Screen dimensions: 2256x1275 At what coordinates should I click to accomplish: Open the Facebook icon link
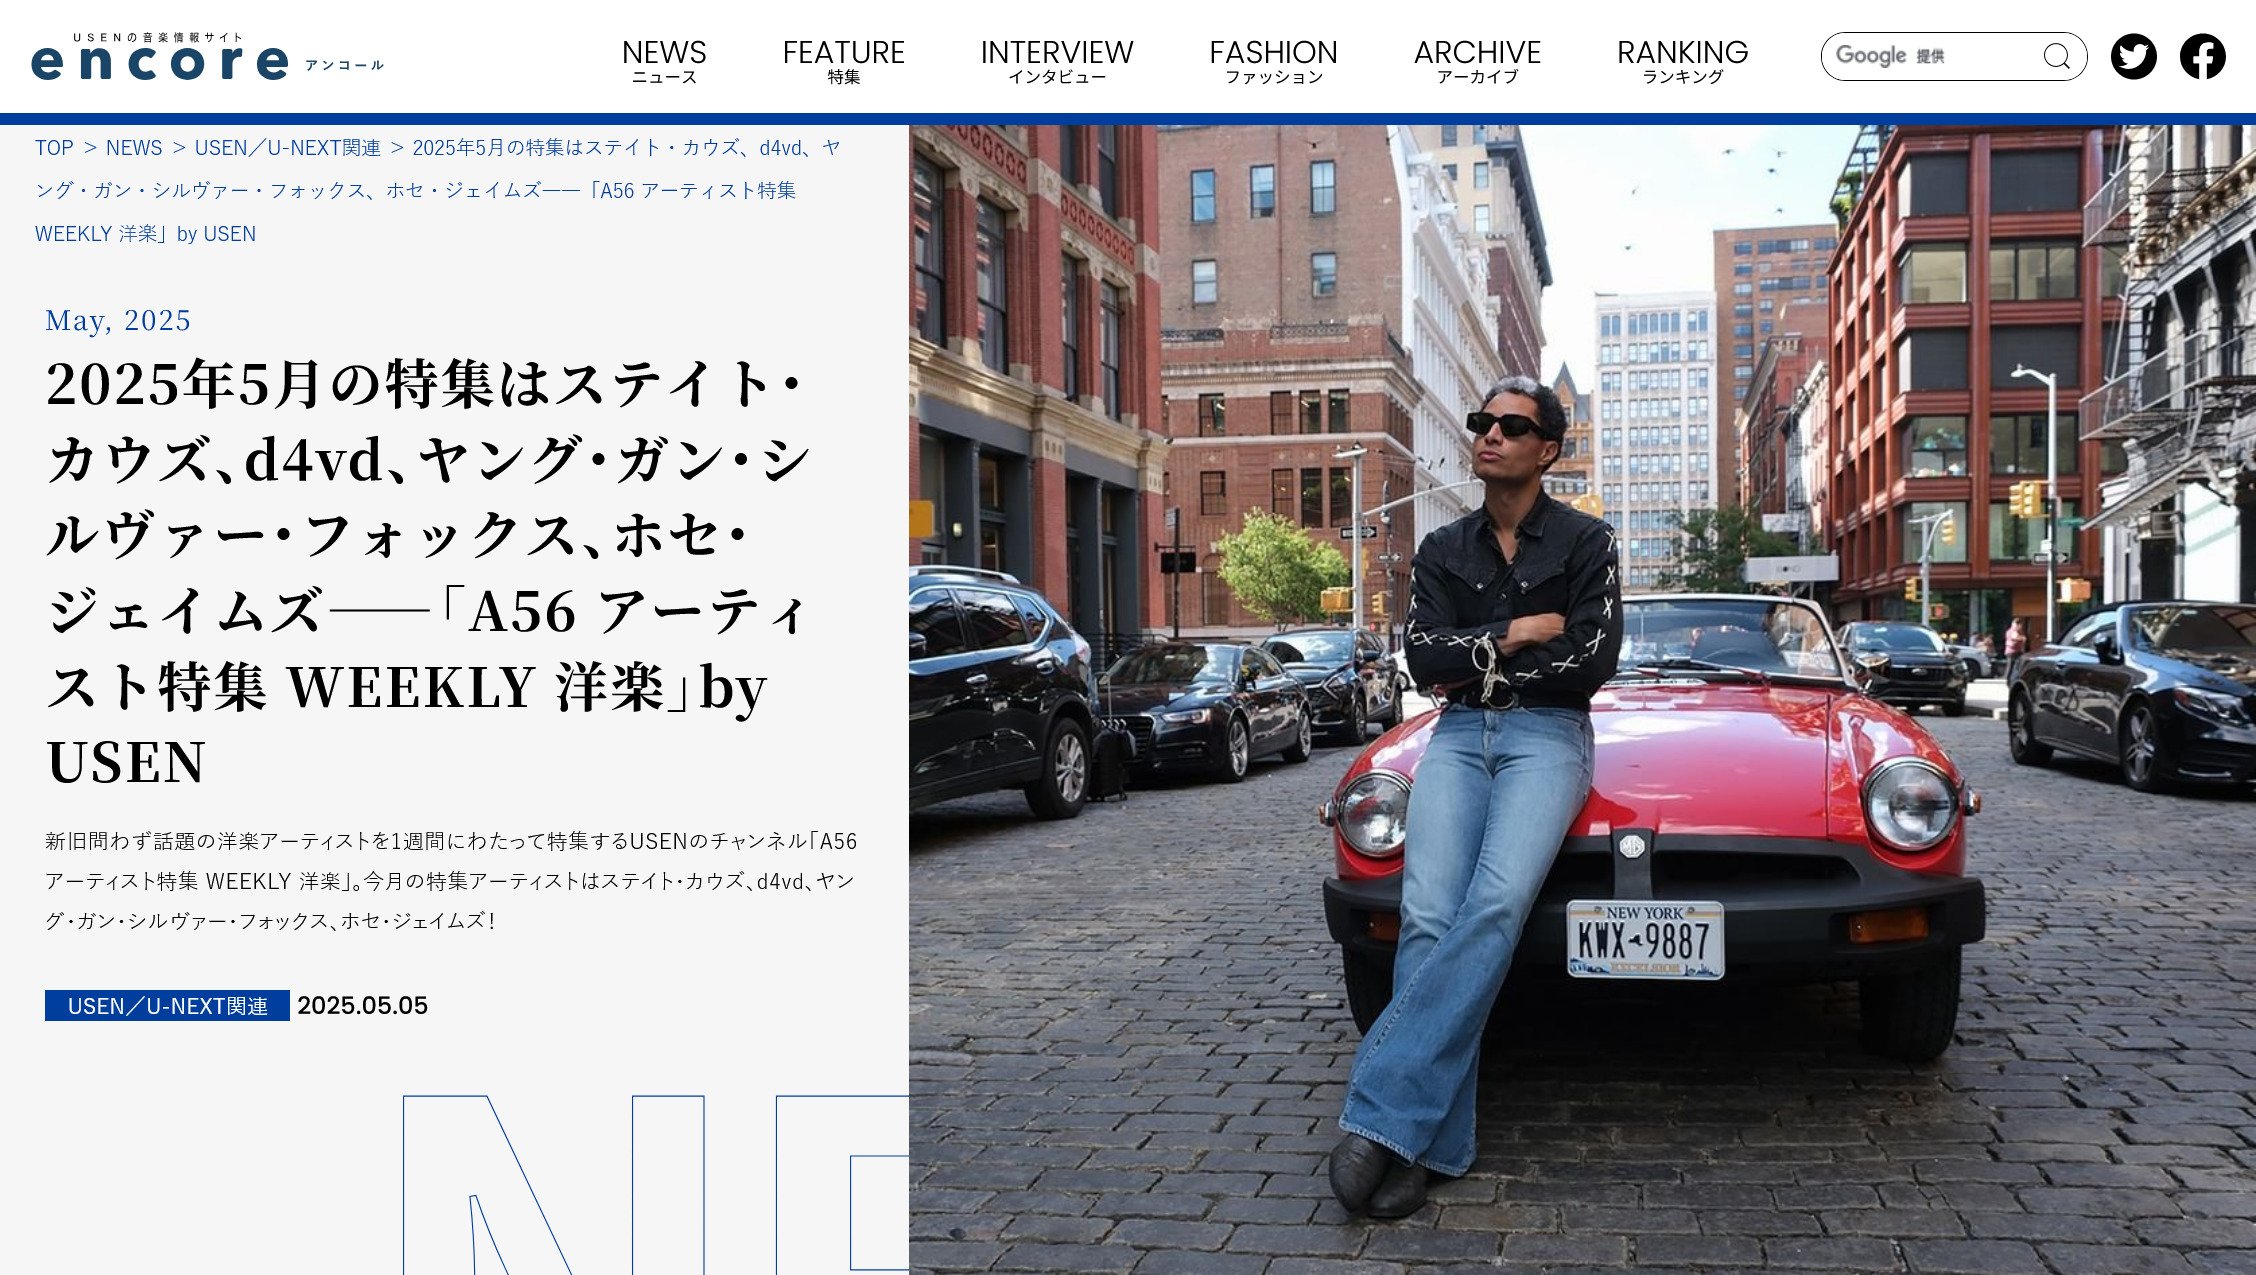(x=2202, y=56)
